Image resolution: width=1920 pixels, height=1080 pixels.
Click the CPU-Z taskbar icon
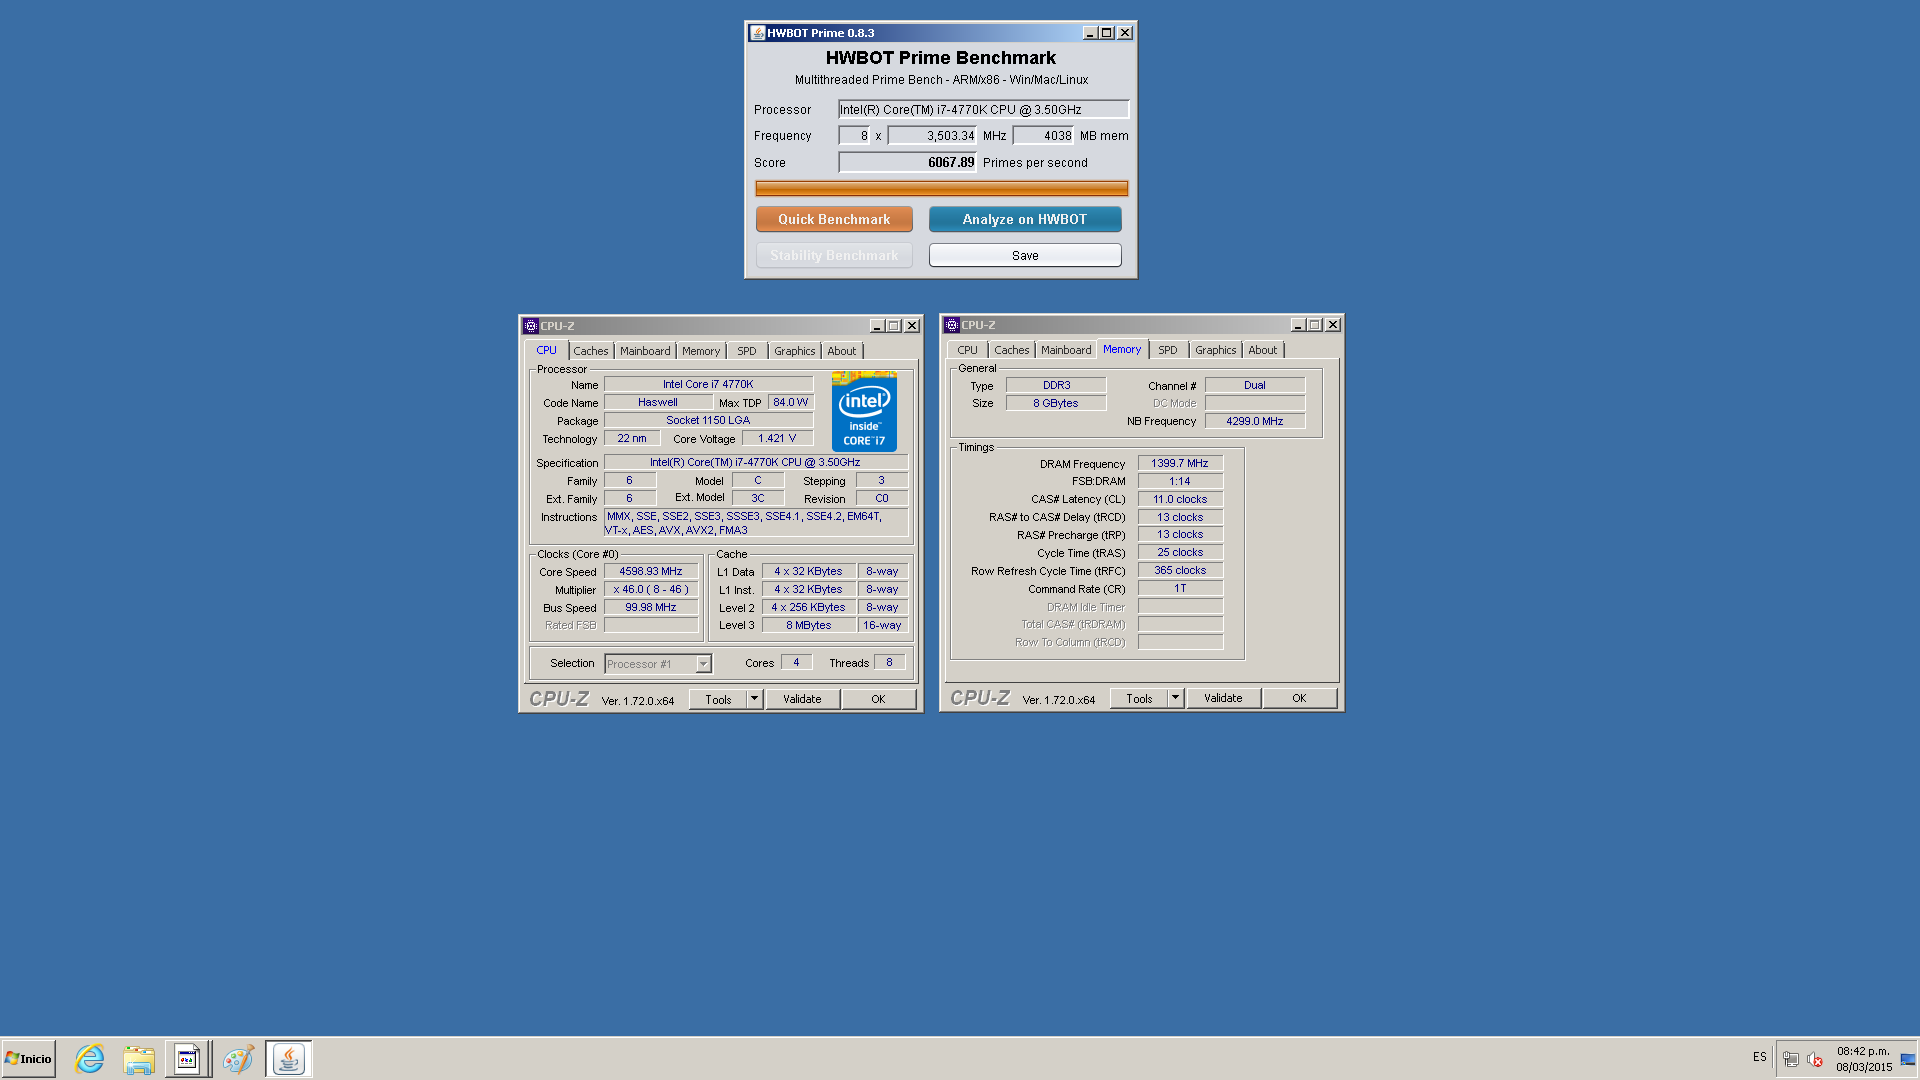tap(188, 1059)
